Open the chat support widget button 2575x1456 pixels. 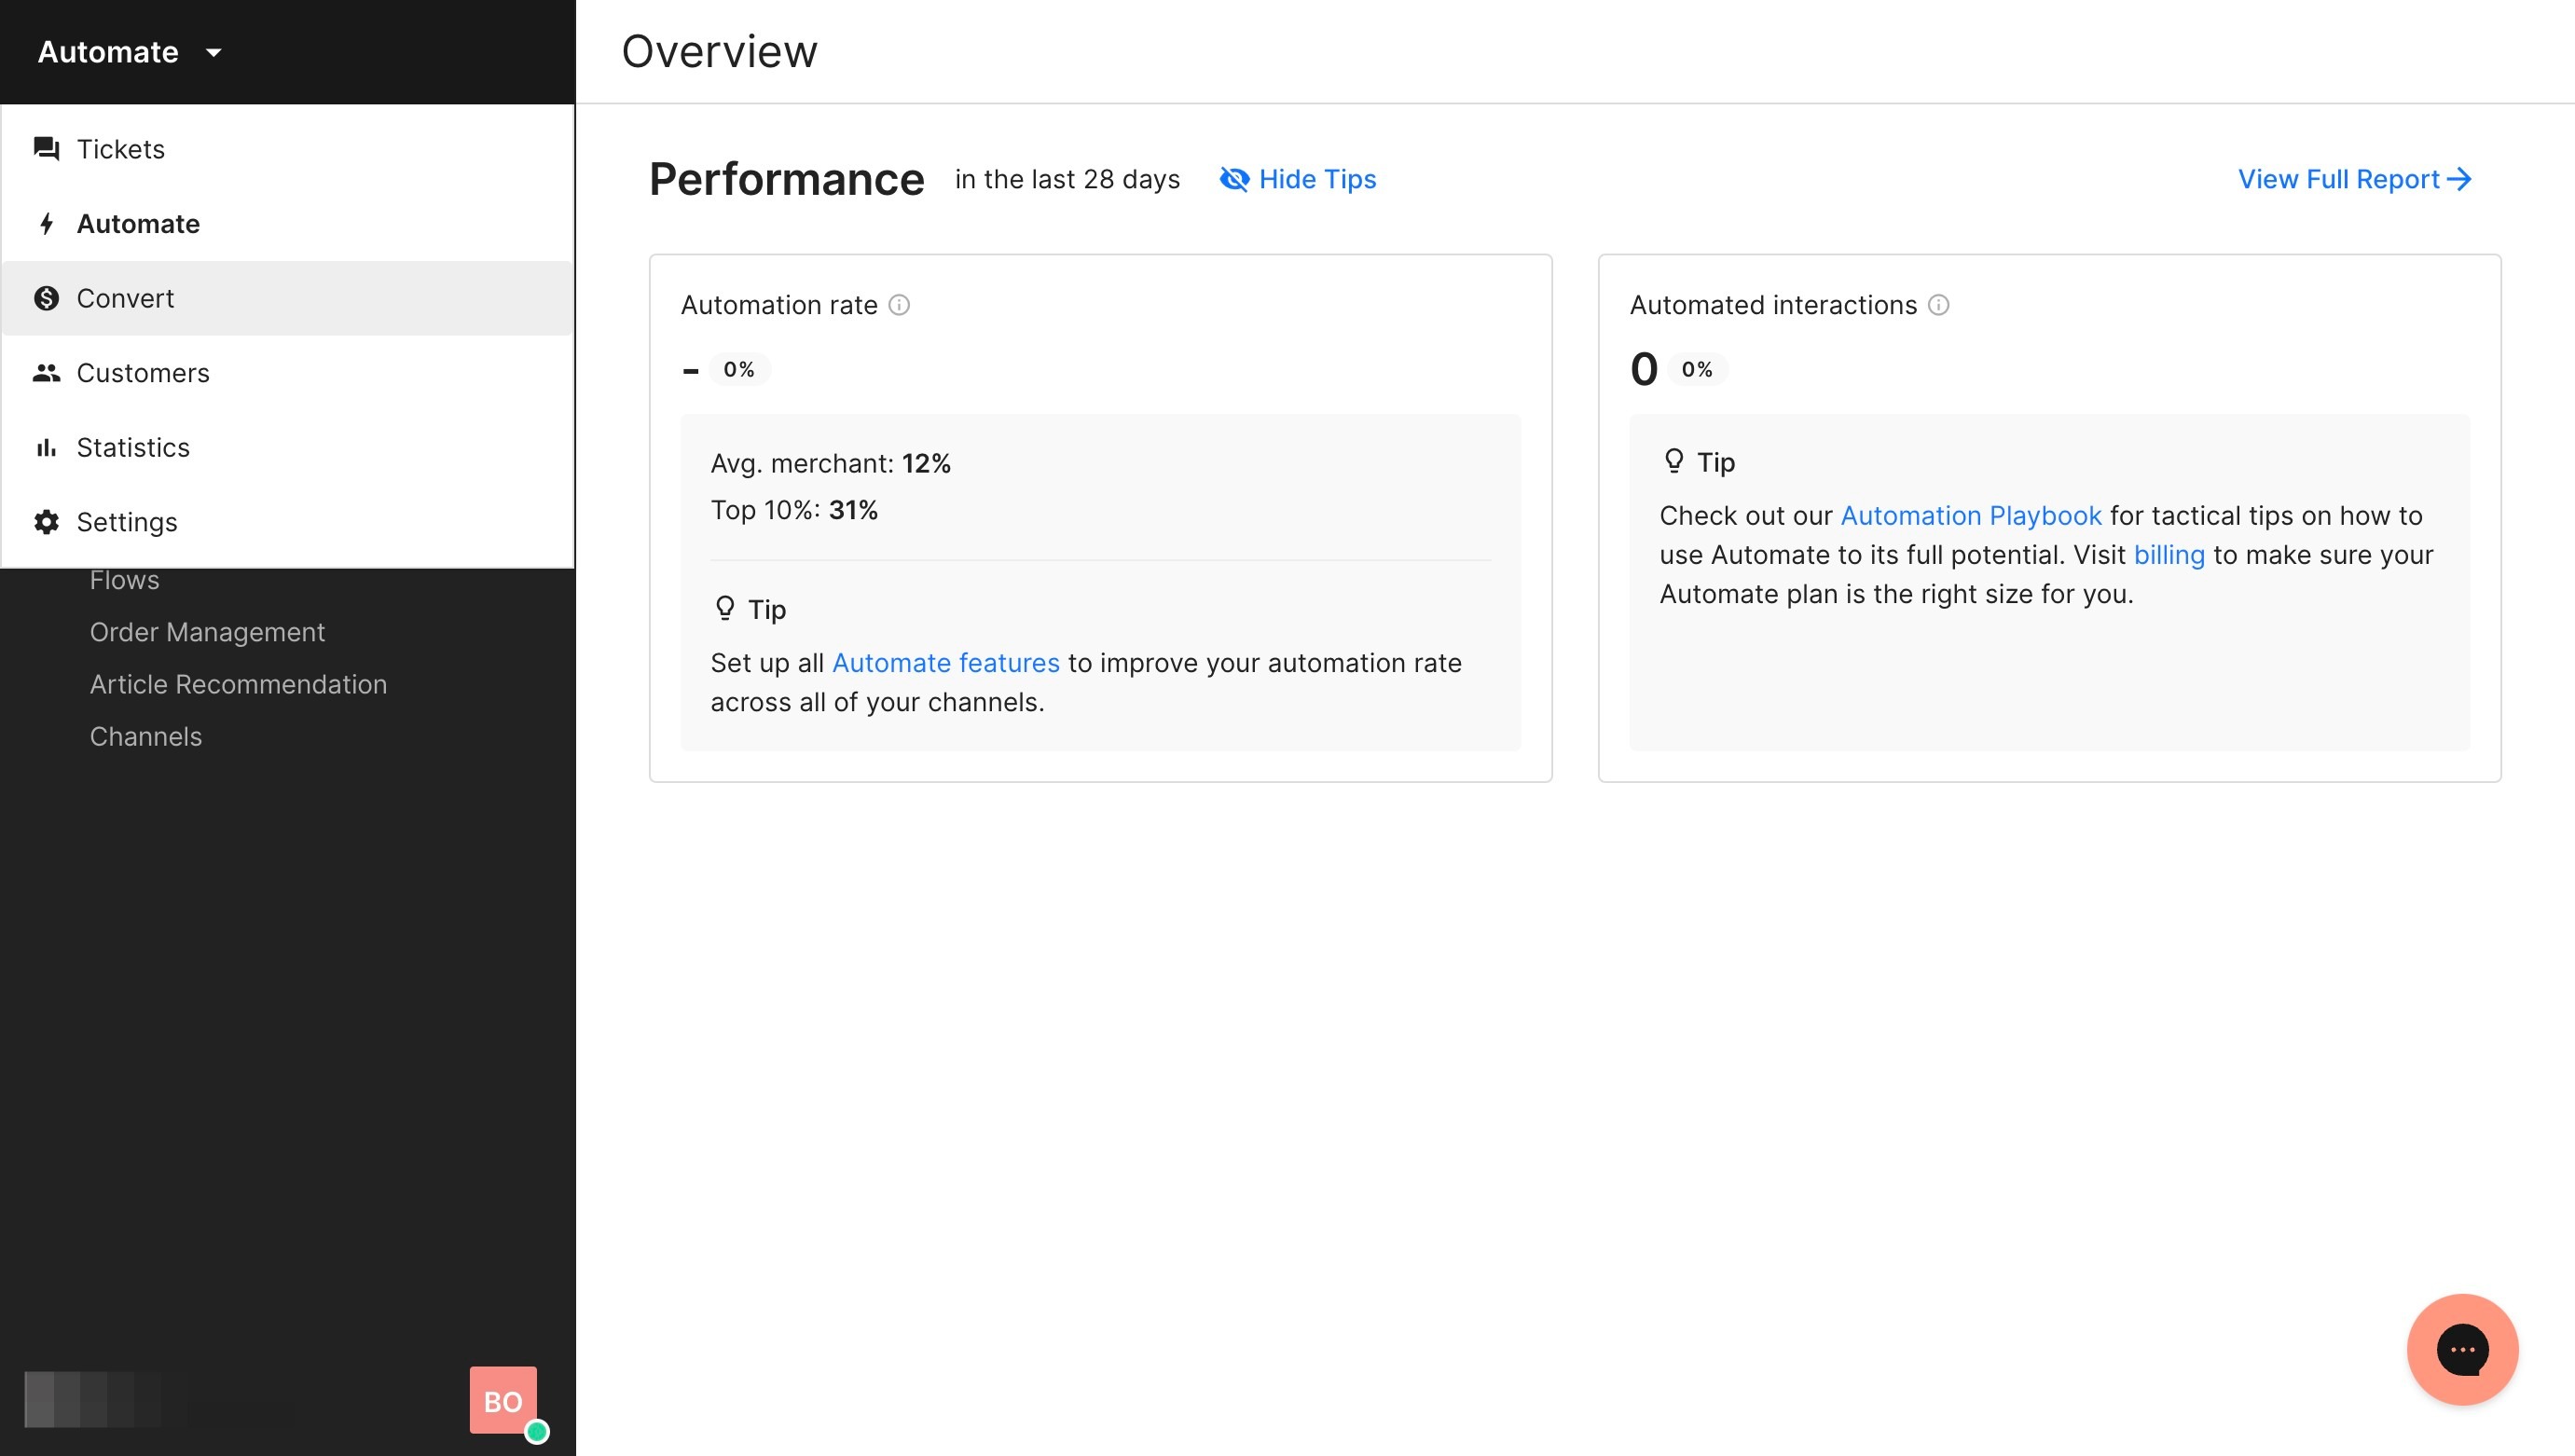[2461, 1349]
